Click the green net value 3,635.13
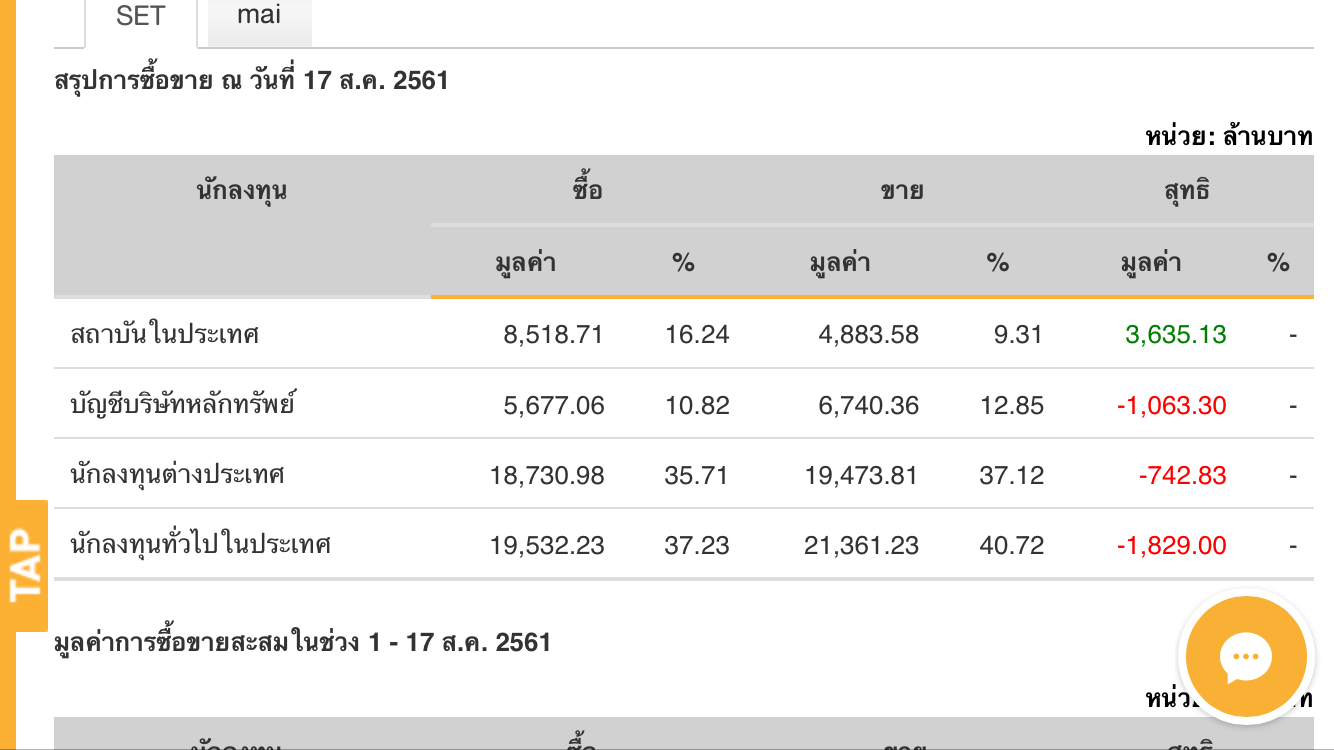Viewport: 1334px width, 750px height. pos(1175,334)
